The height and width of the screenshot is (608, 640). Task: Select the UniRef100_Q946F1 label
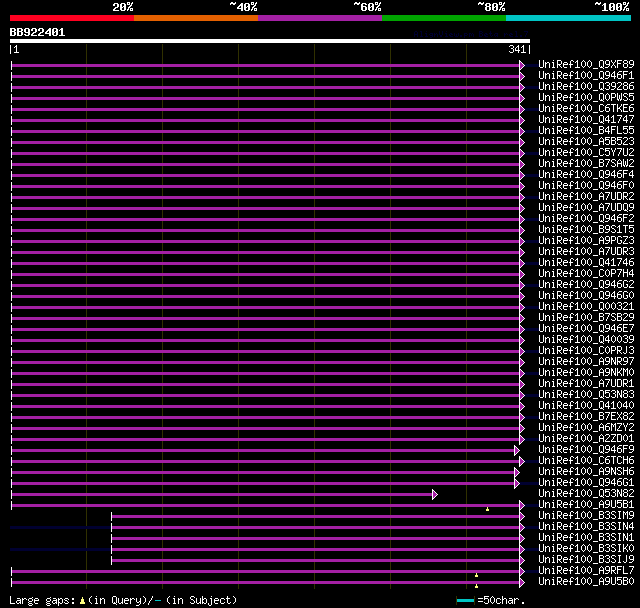[586, 75]
